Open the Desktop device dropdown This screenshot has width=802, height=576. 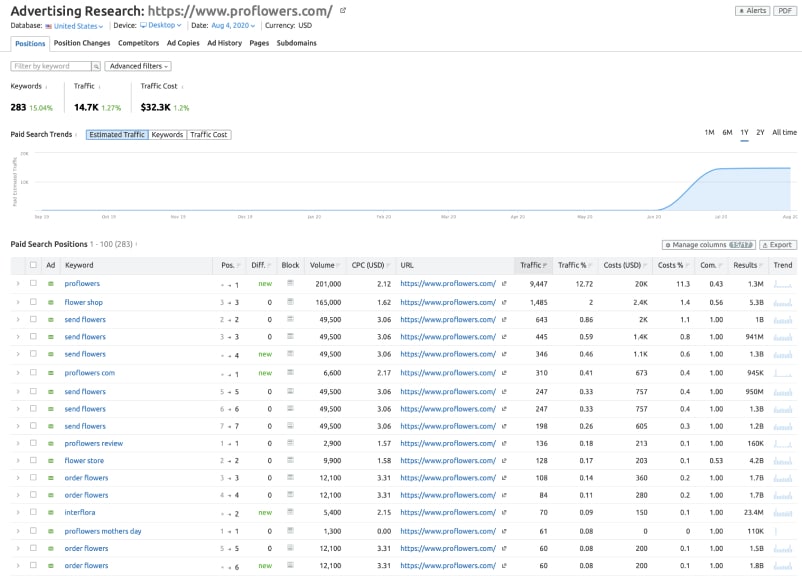161,25
